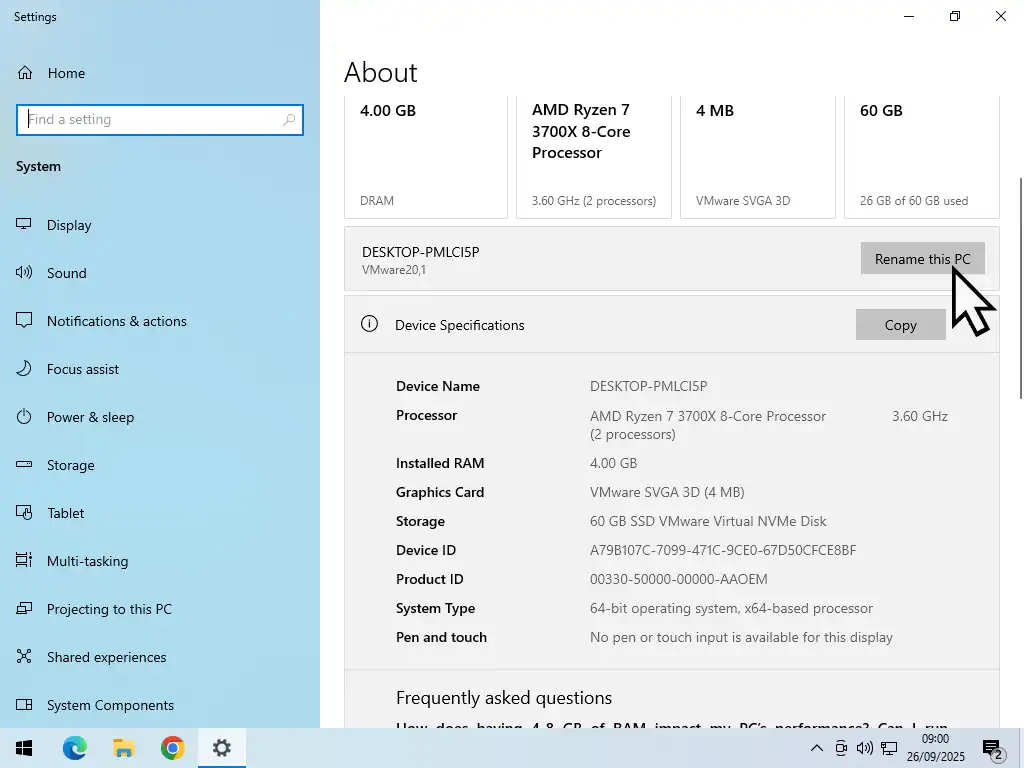Click the Installed RAM value 4.00 GB
The image size is (1024, 768).
click(613, 463)
